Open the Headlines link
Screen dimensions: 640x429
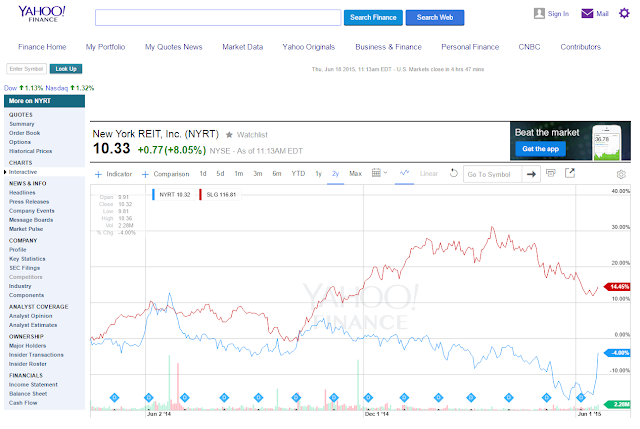(x=22, y=193)
